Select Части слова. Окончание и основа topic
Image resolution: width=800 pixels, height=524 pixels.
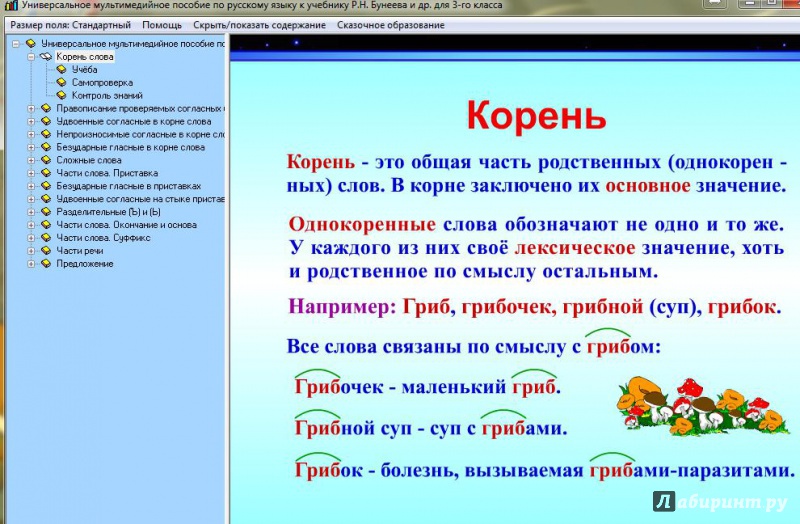point(127,225)
